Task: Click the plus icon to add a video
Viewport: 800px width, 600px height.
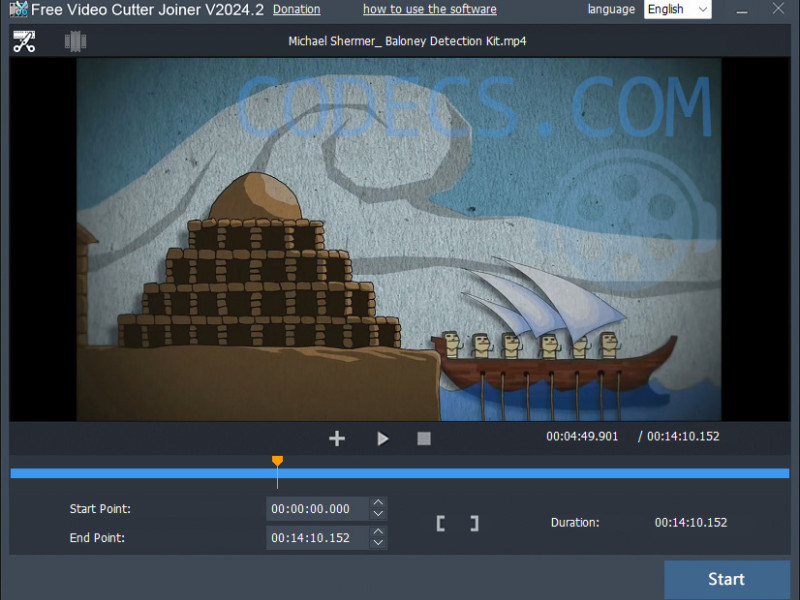Action: [337, 438]
